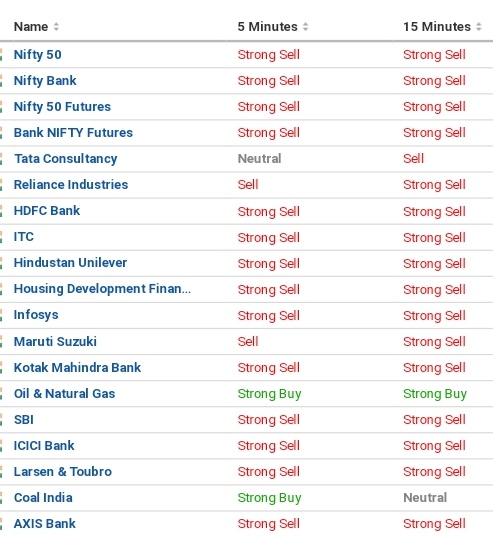The height and width of the screenshot is (540, 493).
Task: Open Larsen & Toubro link
Action: (x=63, y=472)
